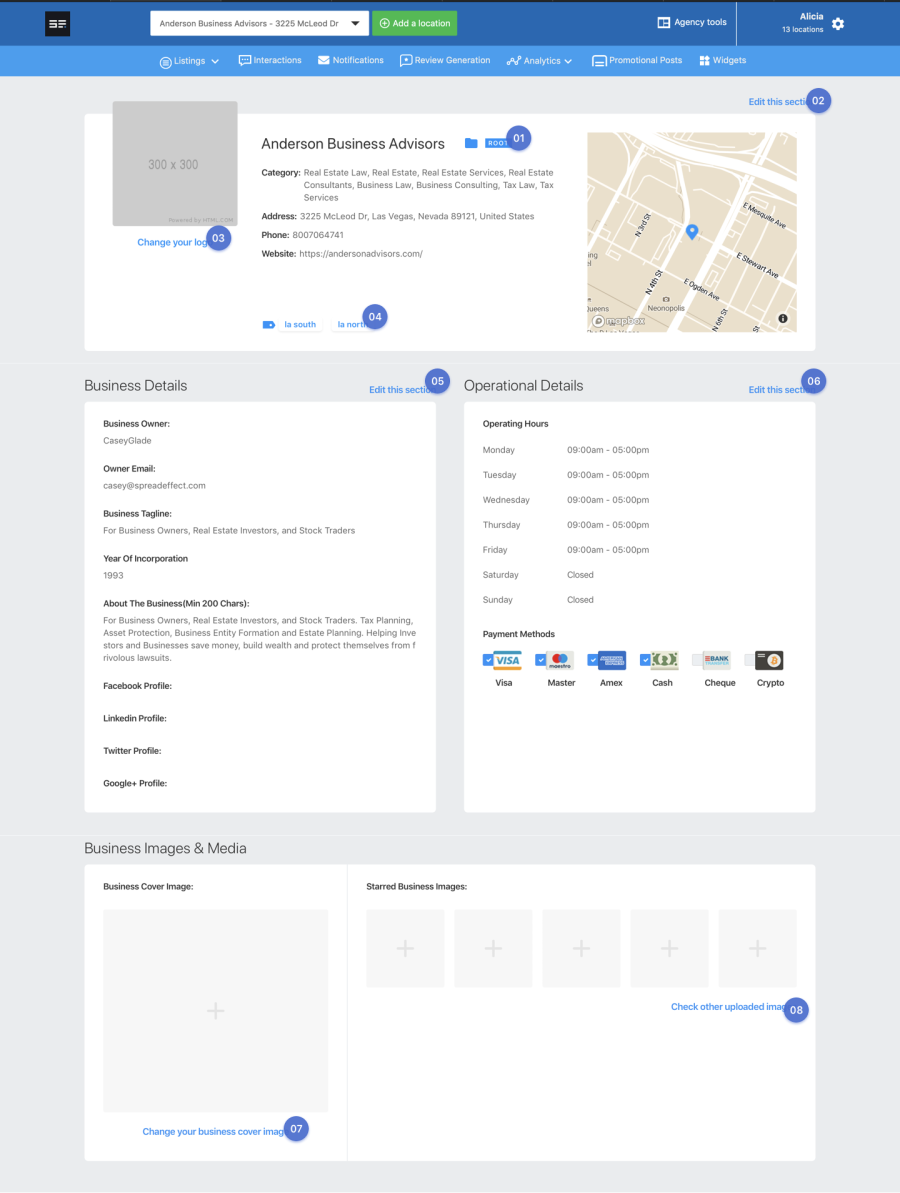Open Notifications in the nav bar
Screen dimensions: 900x1193
(x=351, y=60)
